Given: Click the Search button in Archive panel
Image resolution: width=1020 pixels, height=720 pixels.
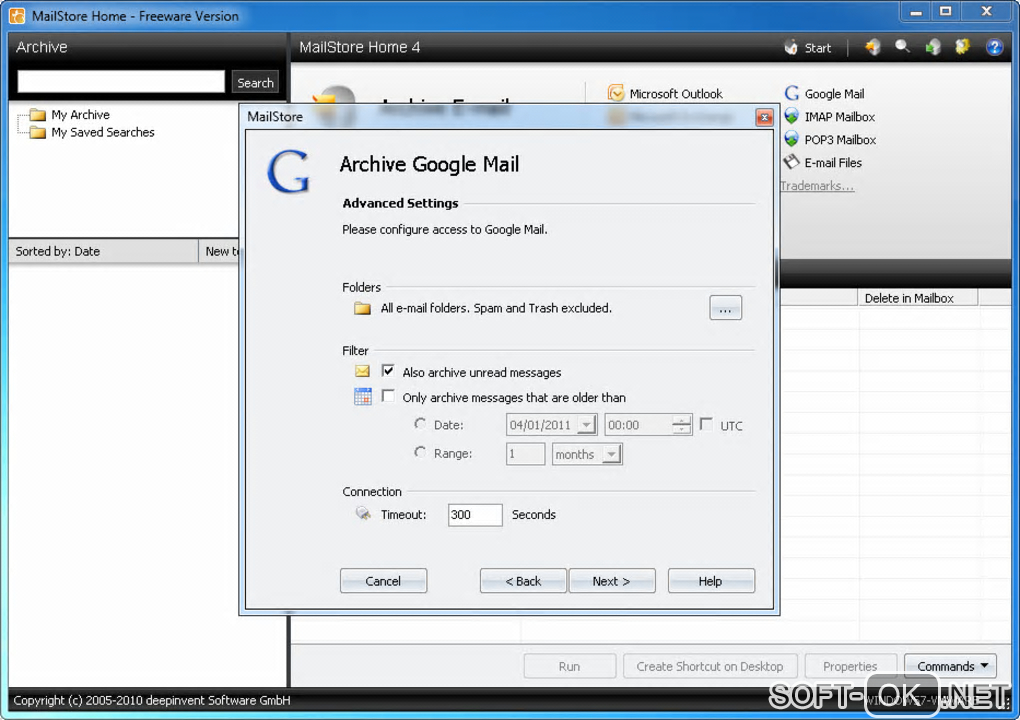Looking at the screenshot, I should coord(255,83).
